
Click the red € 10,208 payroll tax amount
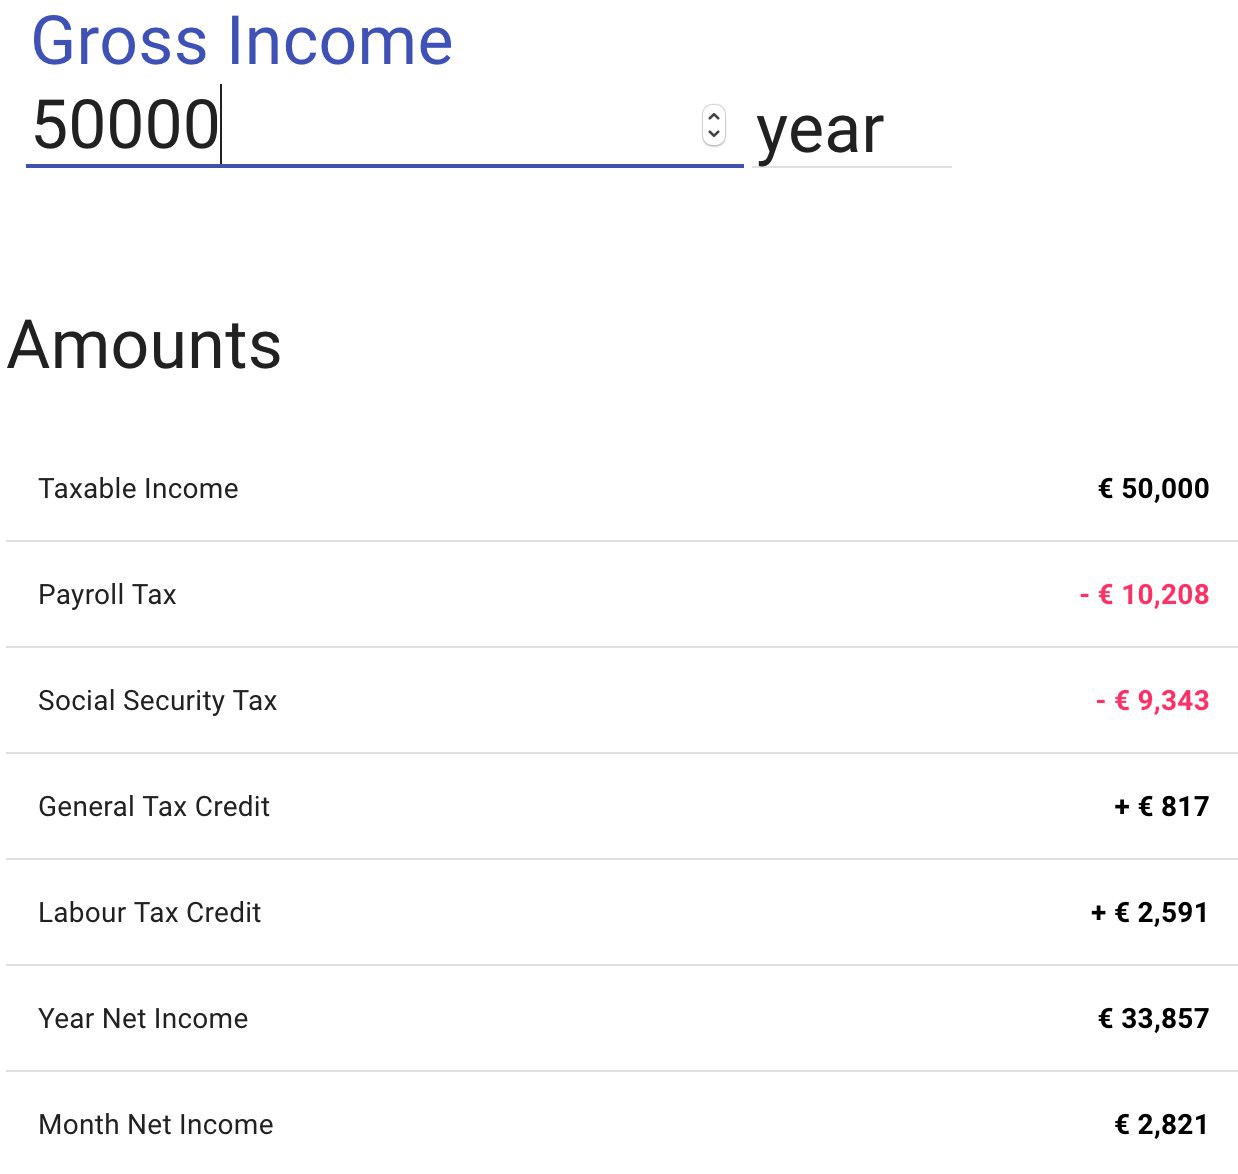pos(1144,595)
